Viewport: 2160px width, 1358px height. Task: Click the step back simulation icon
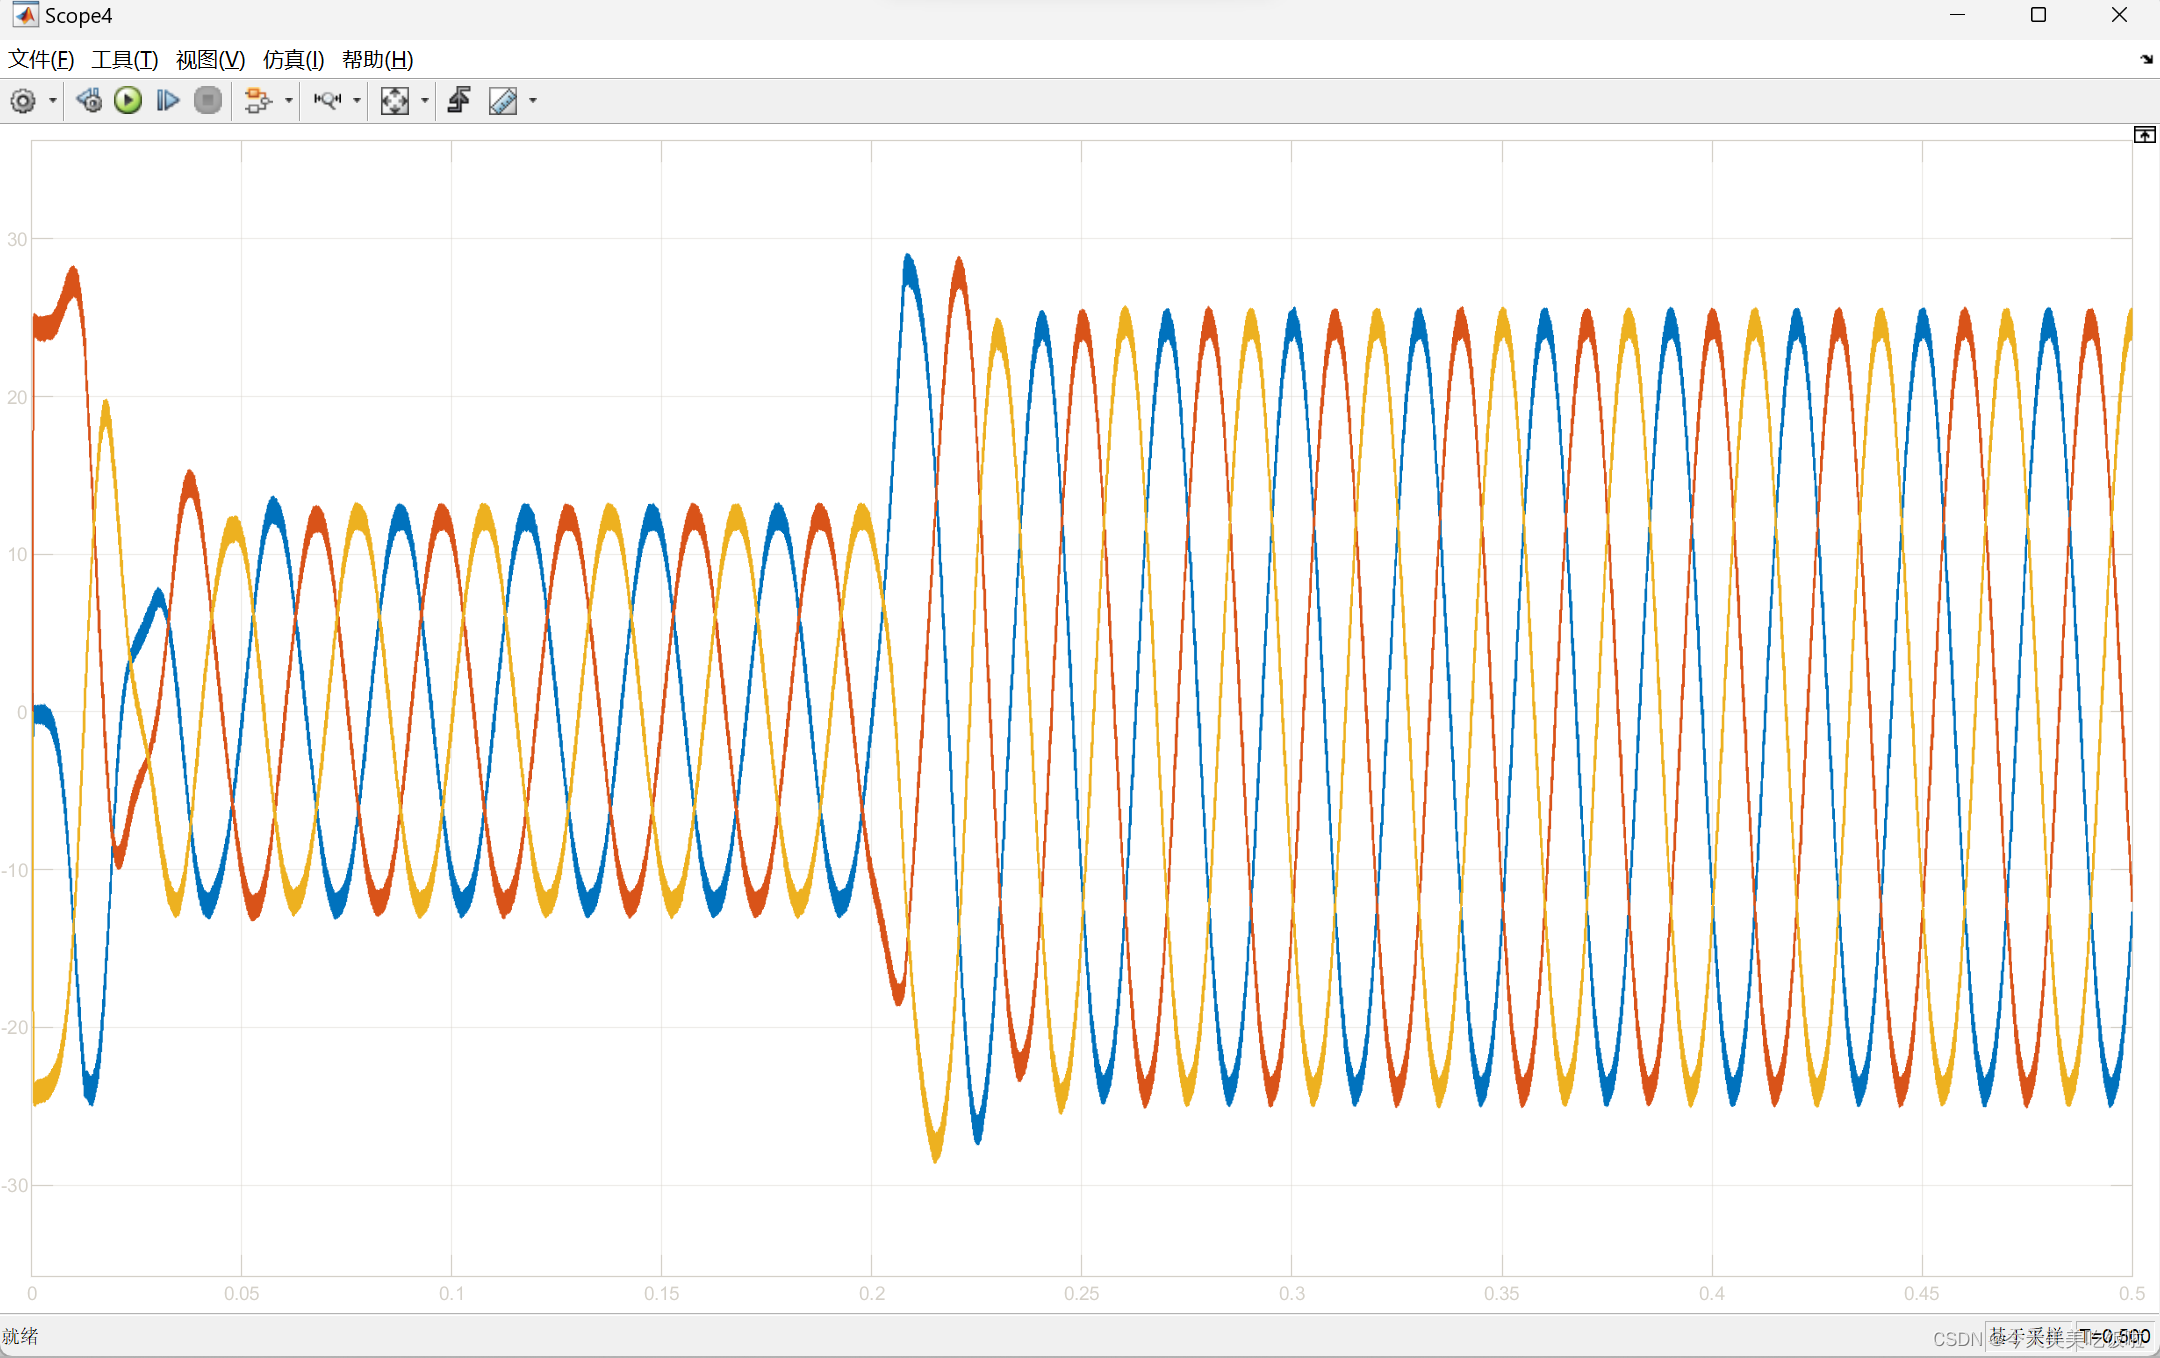coord(89,101)
